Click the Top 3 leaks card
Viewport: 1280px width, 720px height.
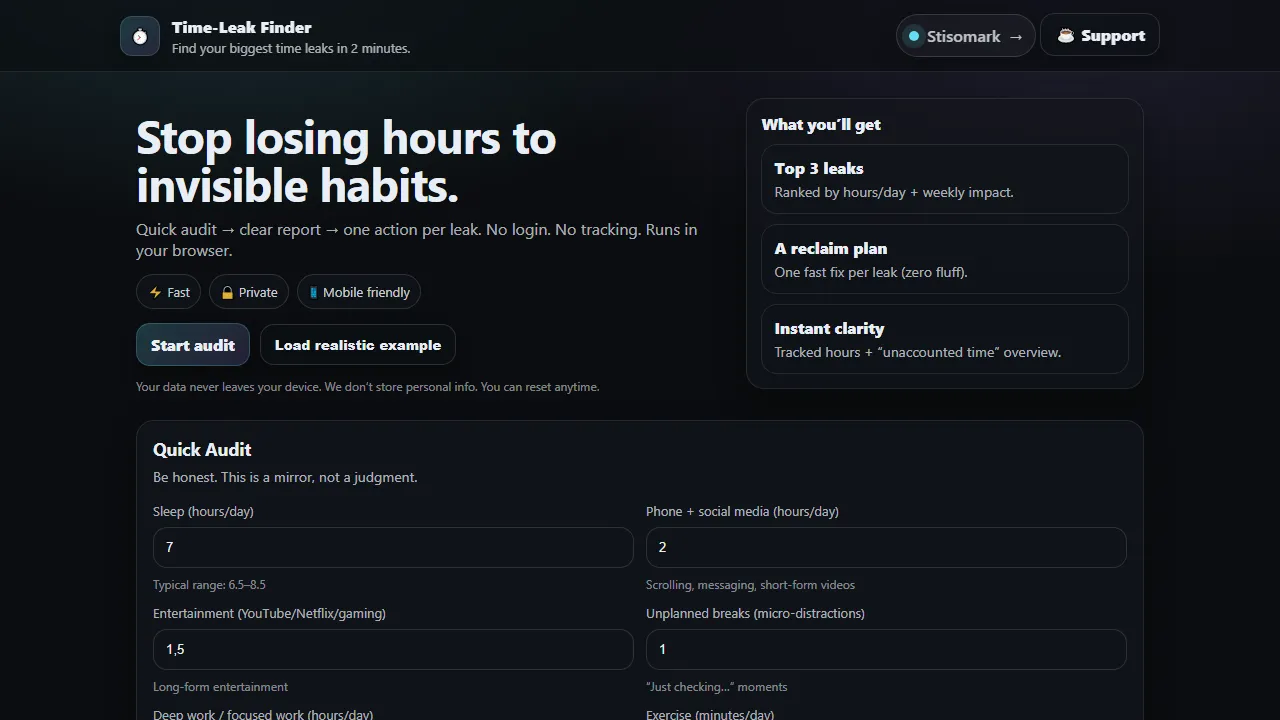point(944,179)
